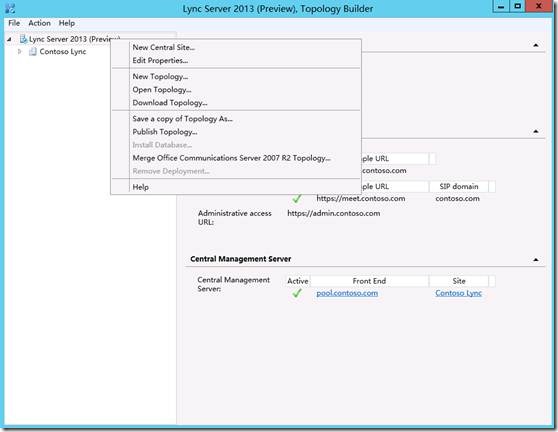The width and height of the screenshot is (558, 432).
Task: Click green checkmark beside pool.contoso.com
Action: click(297, 293)
